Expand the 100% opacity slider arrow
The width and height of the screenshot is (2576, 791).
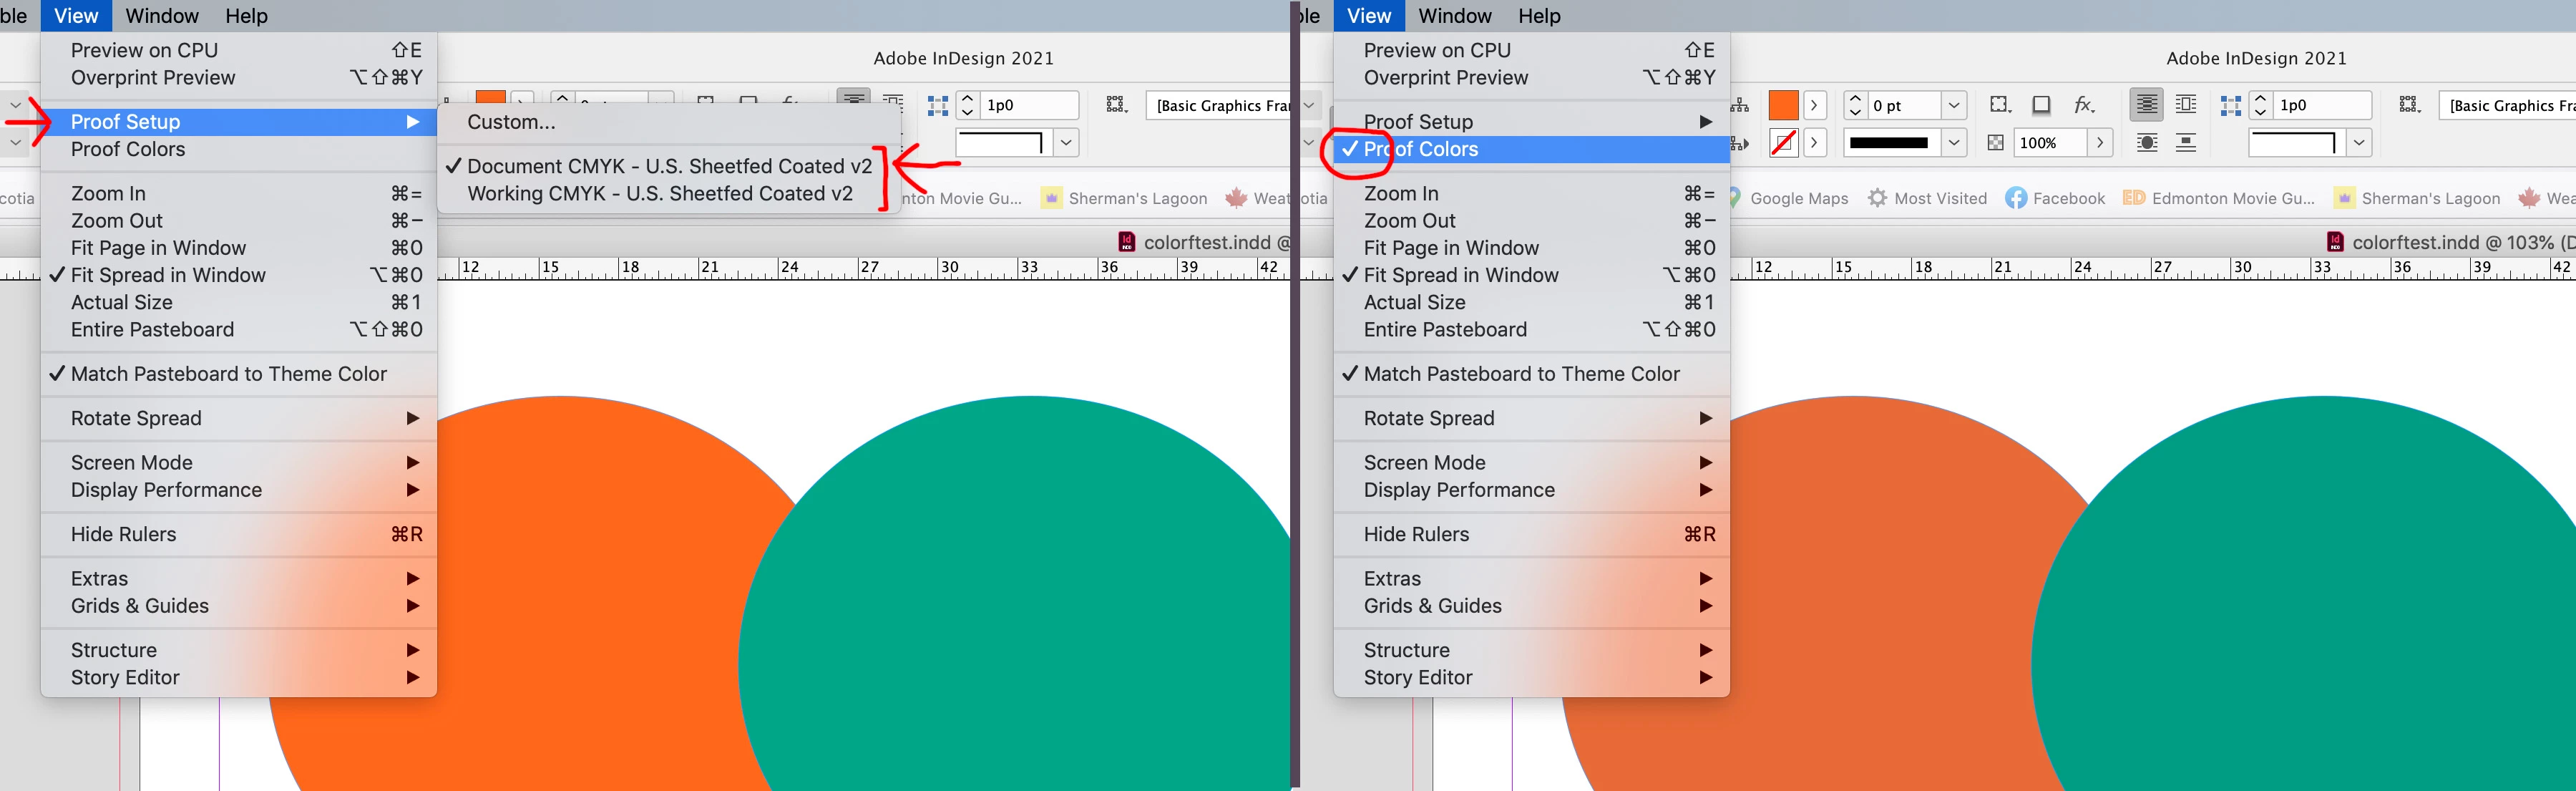tap(2099, 143)
